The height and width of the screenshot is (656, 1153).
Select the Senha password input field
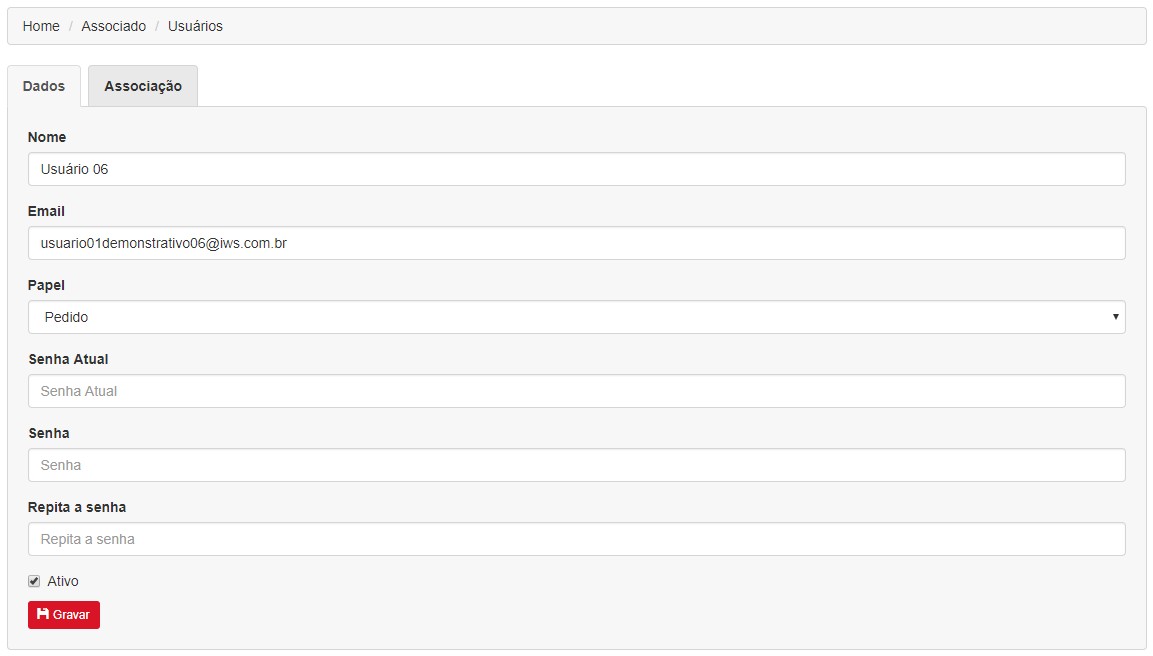(576, 465)
